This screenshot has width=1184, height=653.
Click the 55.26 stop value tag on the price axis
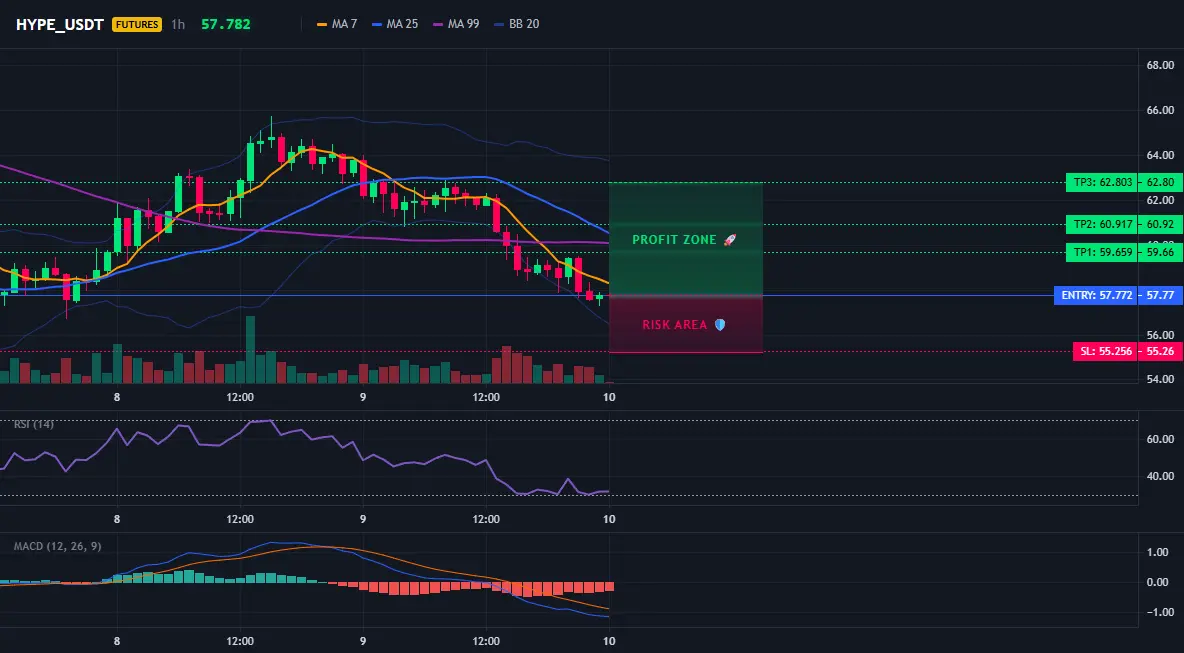point(1161,352)
